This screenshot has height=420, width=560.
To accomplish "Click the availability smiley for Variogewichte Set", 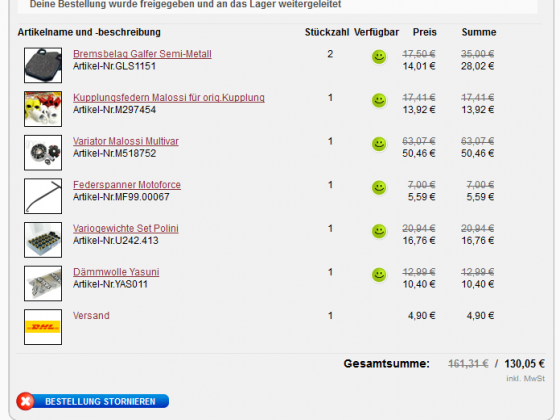I will tap(379, 231).
